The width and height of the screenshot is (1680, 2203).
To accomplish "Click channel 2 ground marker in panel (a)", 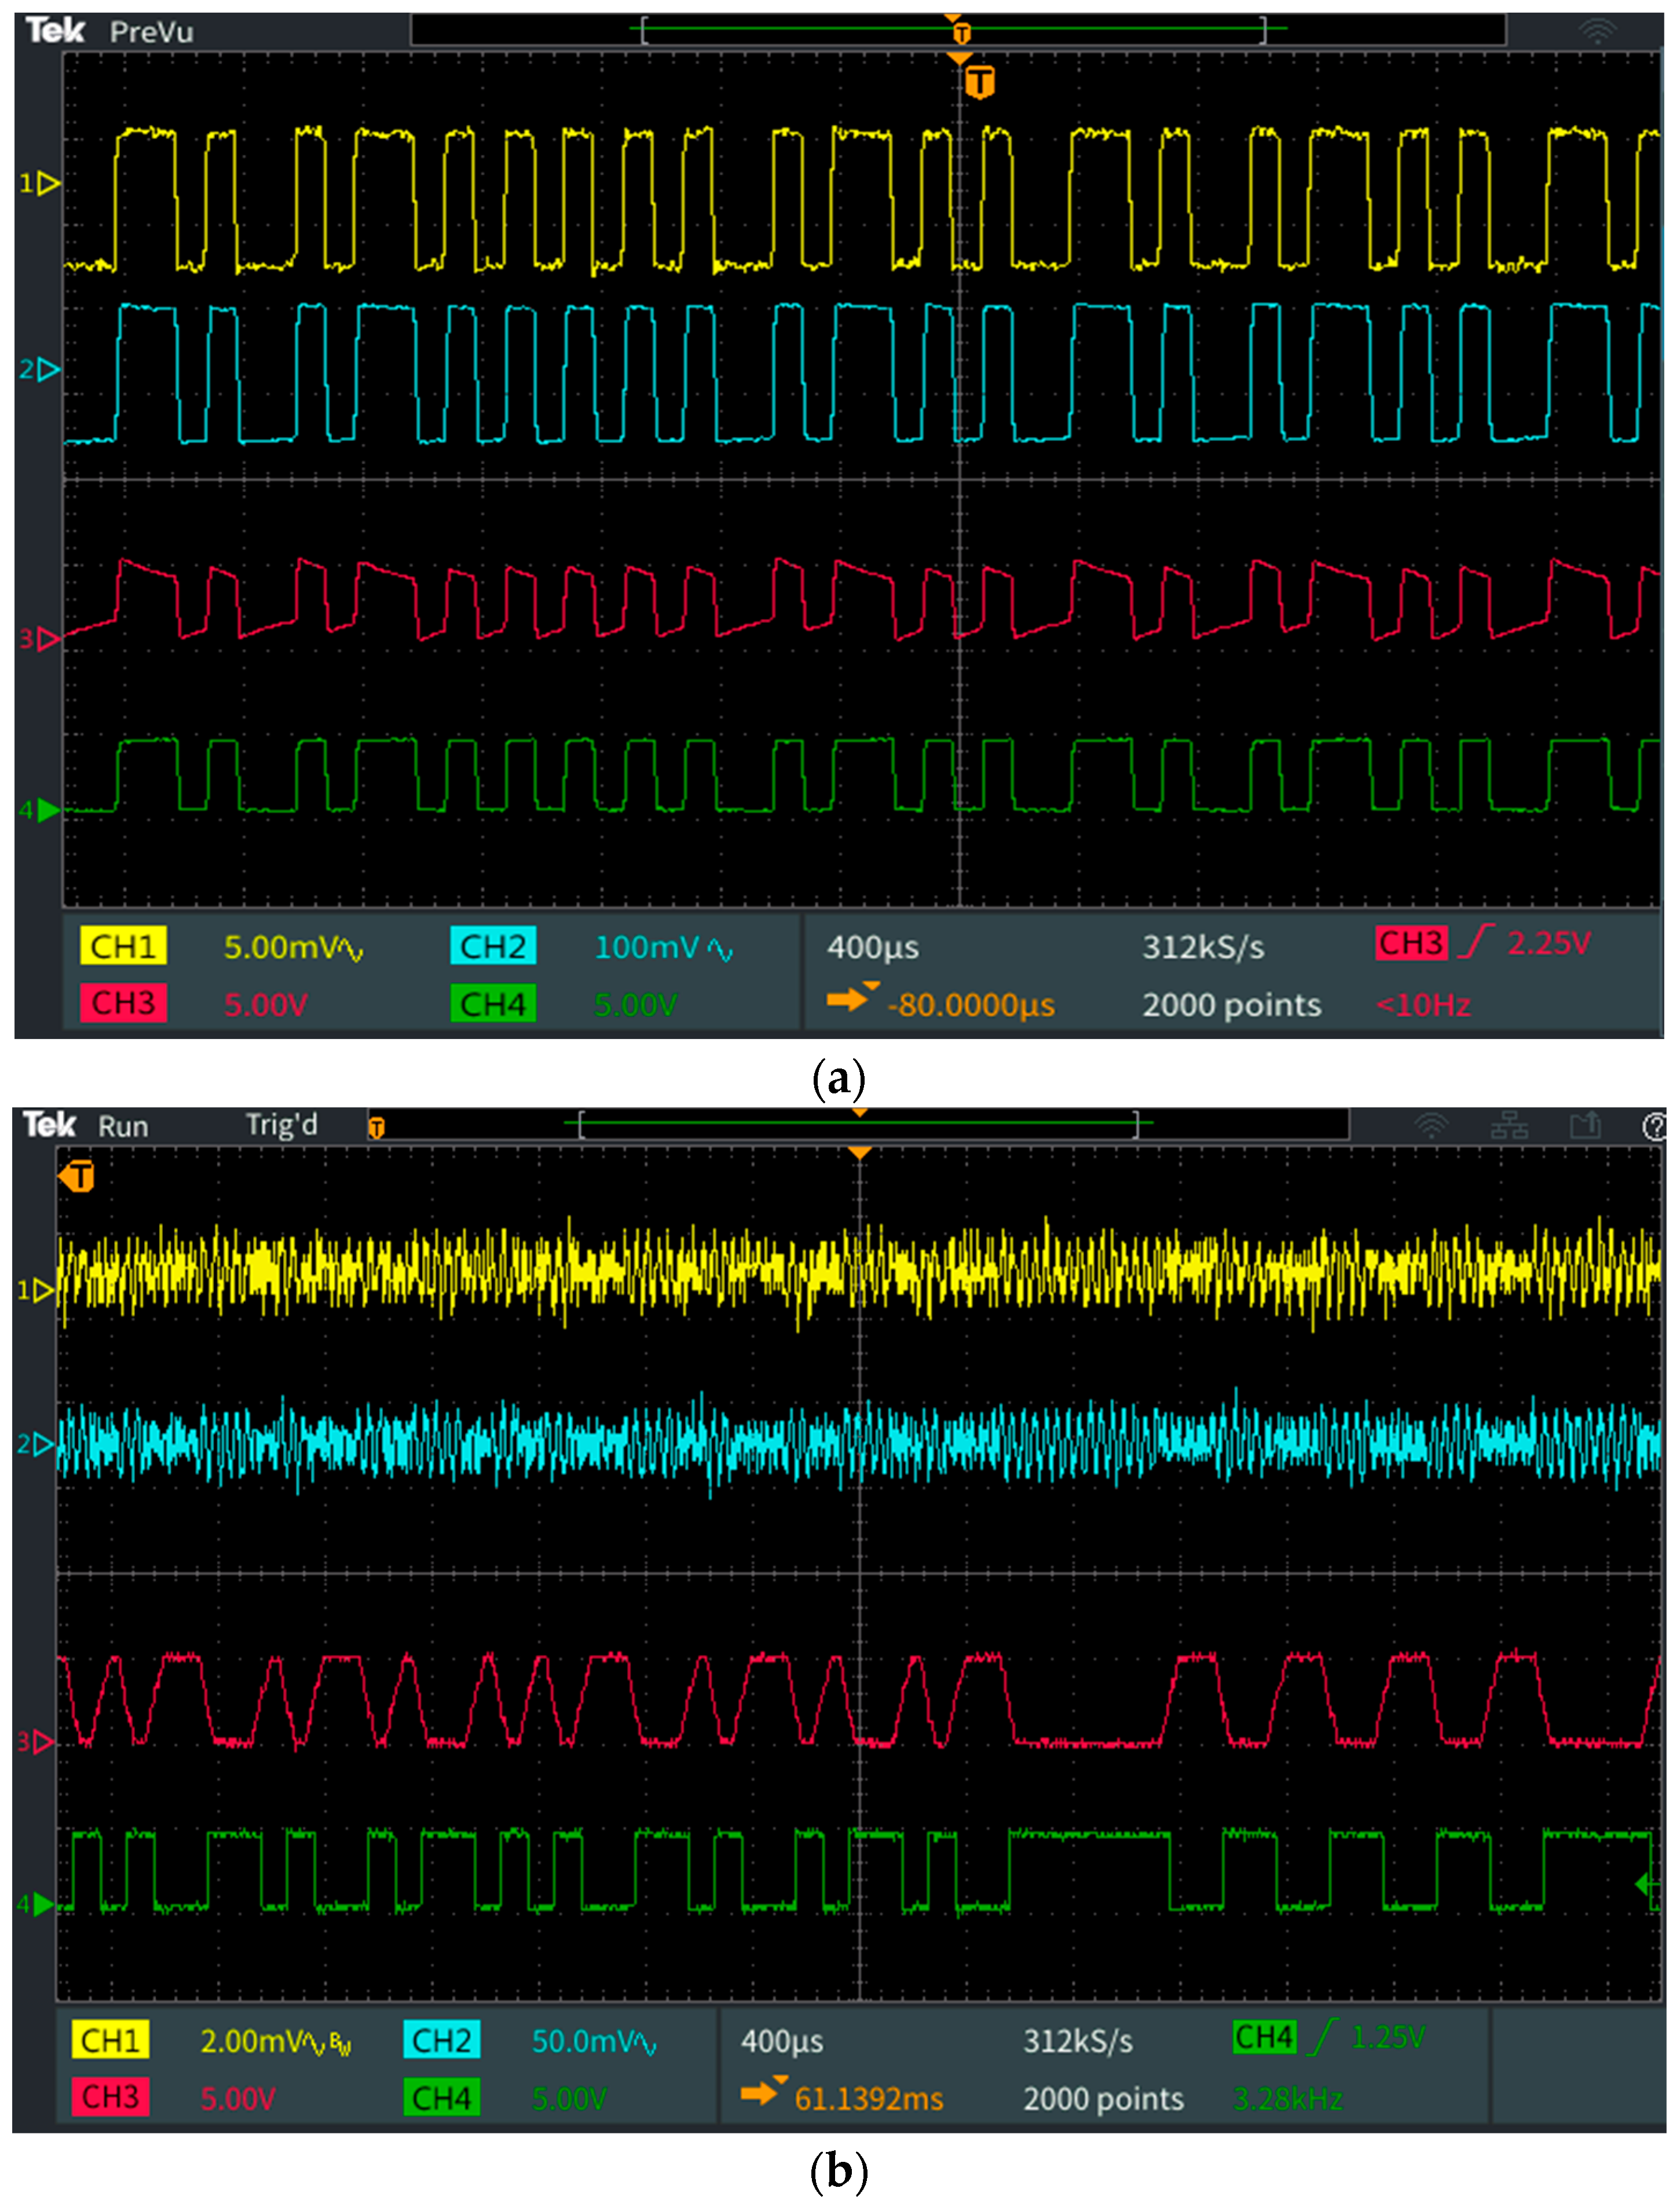I will click(39, 370).
